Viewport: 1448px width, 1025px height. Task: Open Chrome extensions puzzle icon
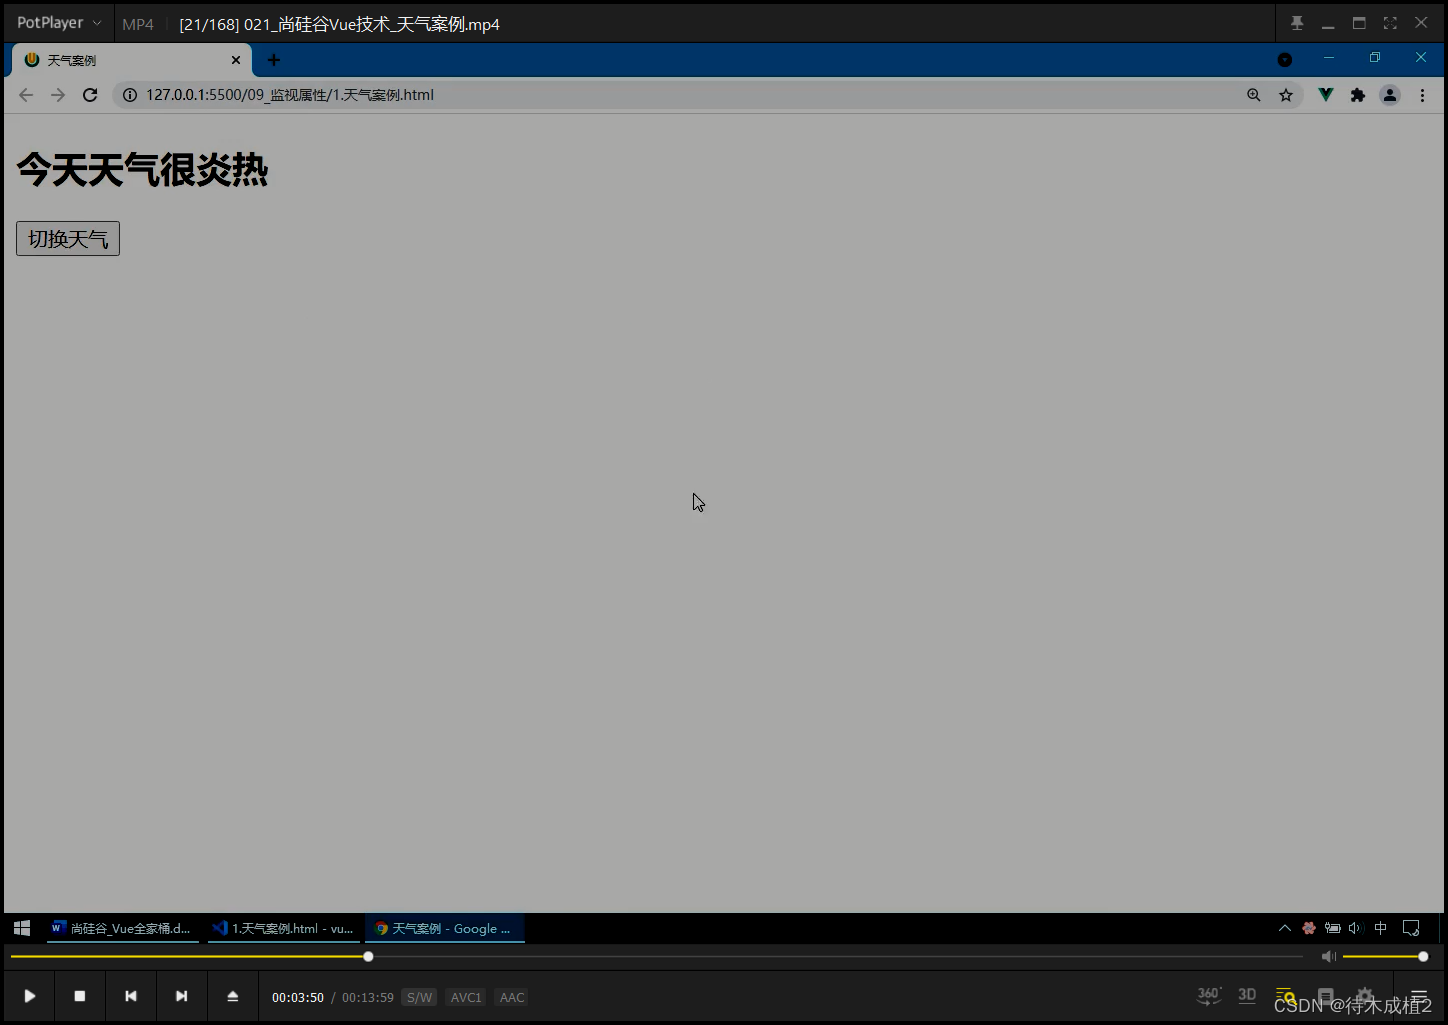[x=1358, y=95]
